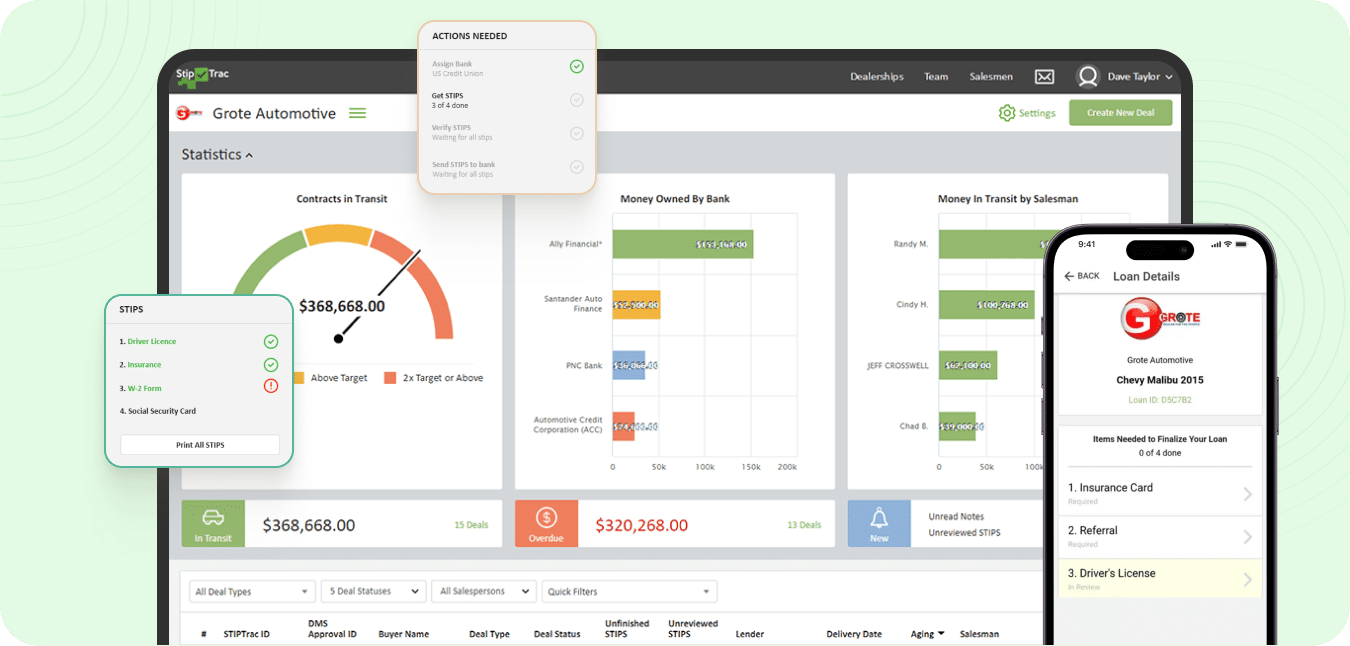This screenshot has width=1350, height=646.
Task: Open the hamburger menu beside Grote Automotive
Action: (x=357, y=113)
